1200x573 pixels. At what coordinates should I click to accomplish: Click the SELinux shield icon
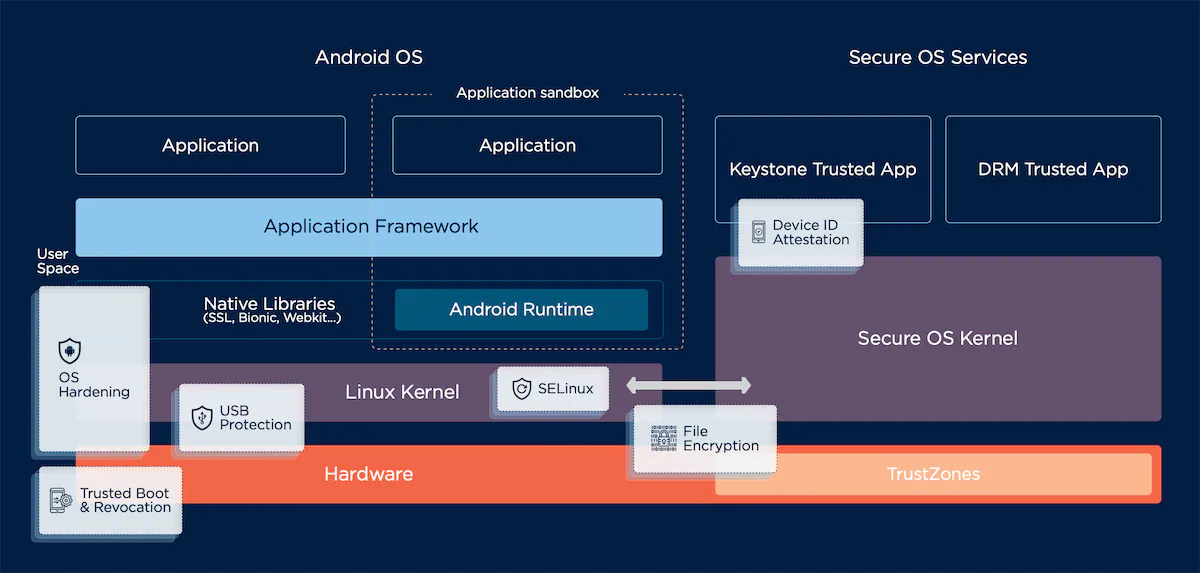(x=521, y=389)
